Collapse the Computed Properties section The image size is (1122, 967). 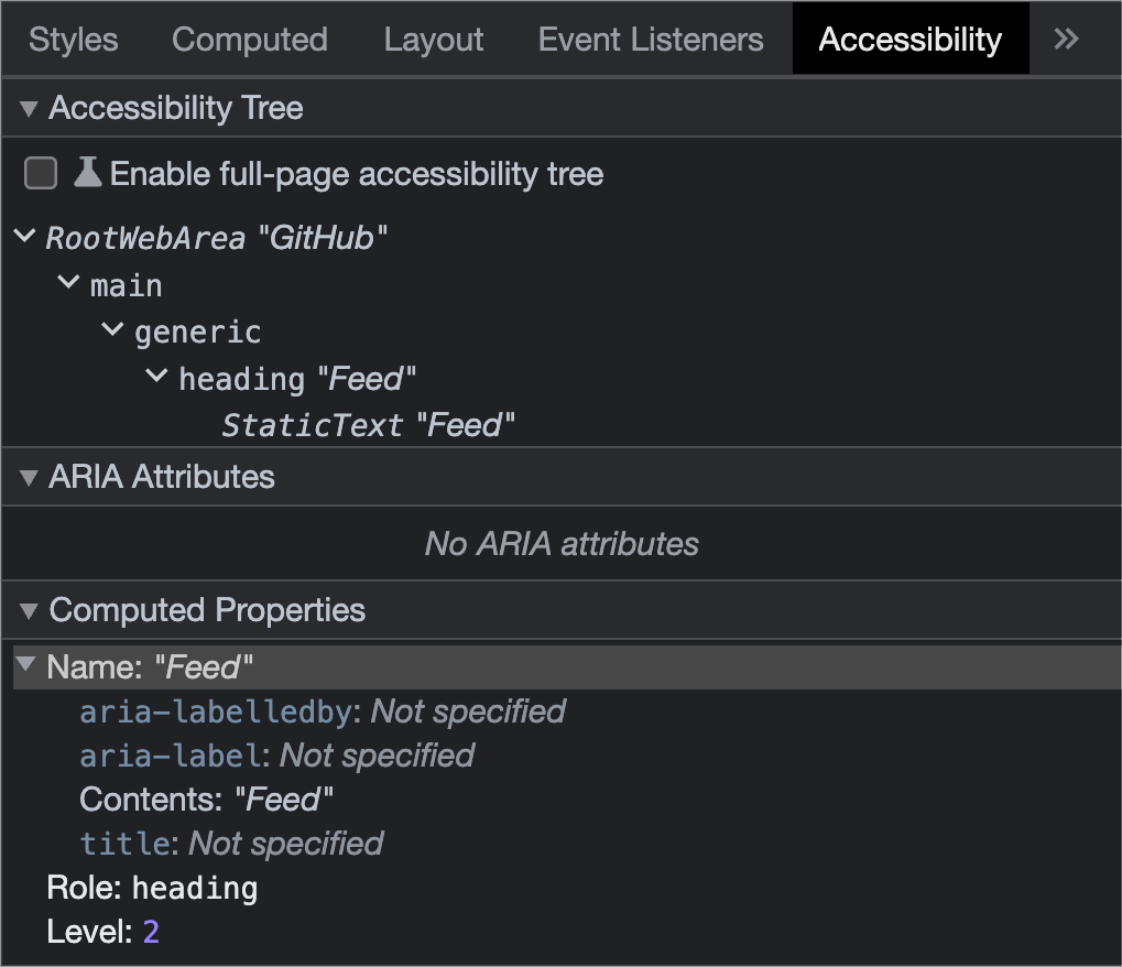29,610
